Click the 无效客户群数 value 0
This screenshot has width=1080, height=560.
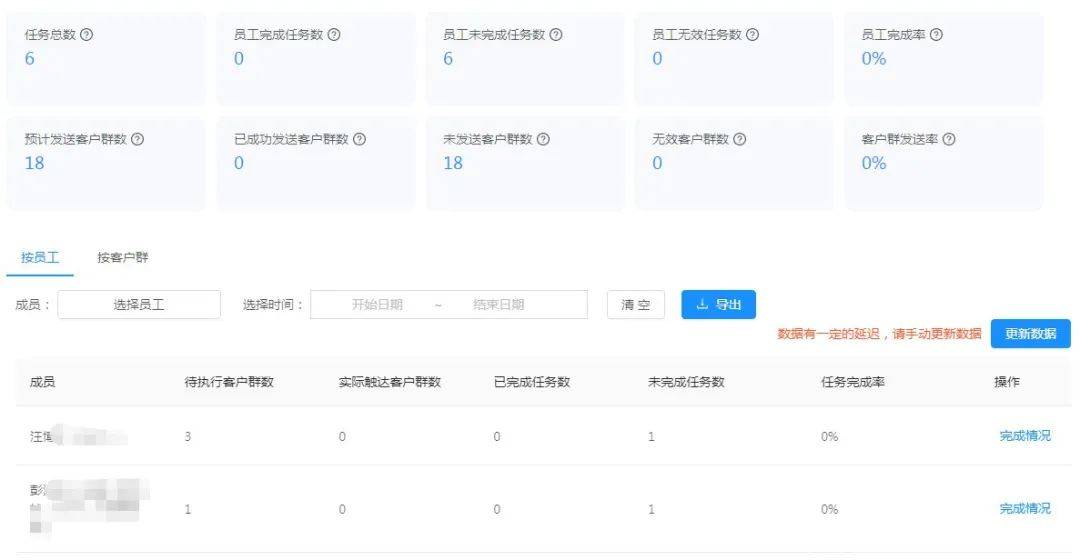click(x=658, y=163)
